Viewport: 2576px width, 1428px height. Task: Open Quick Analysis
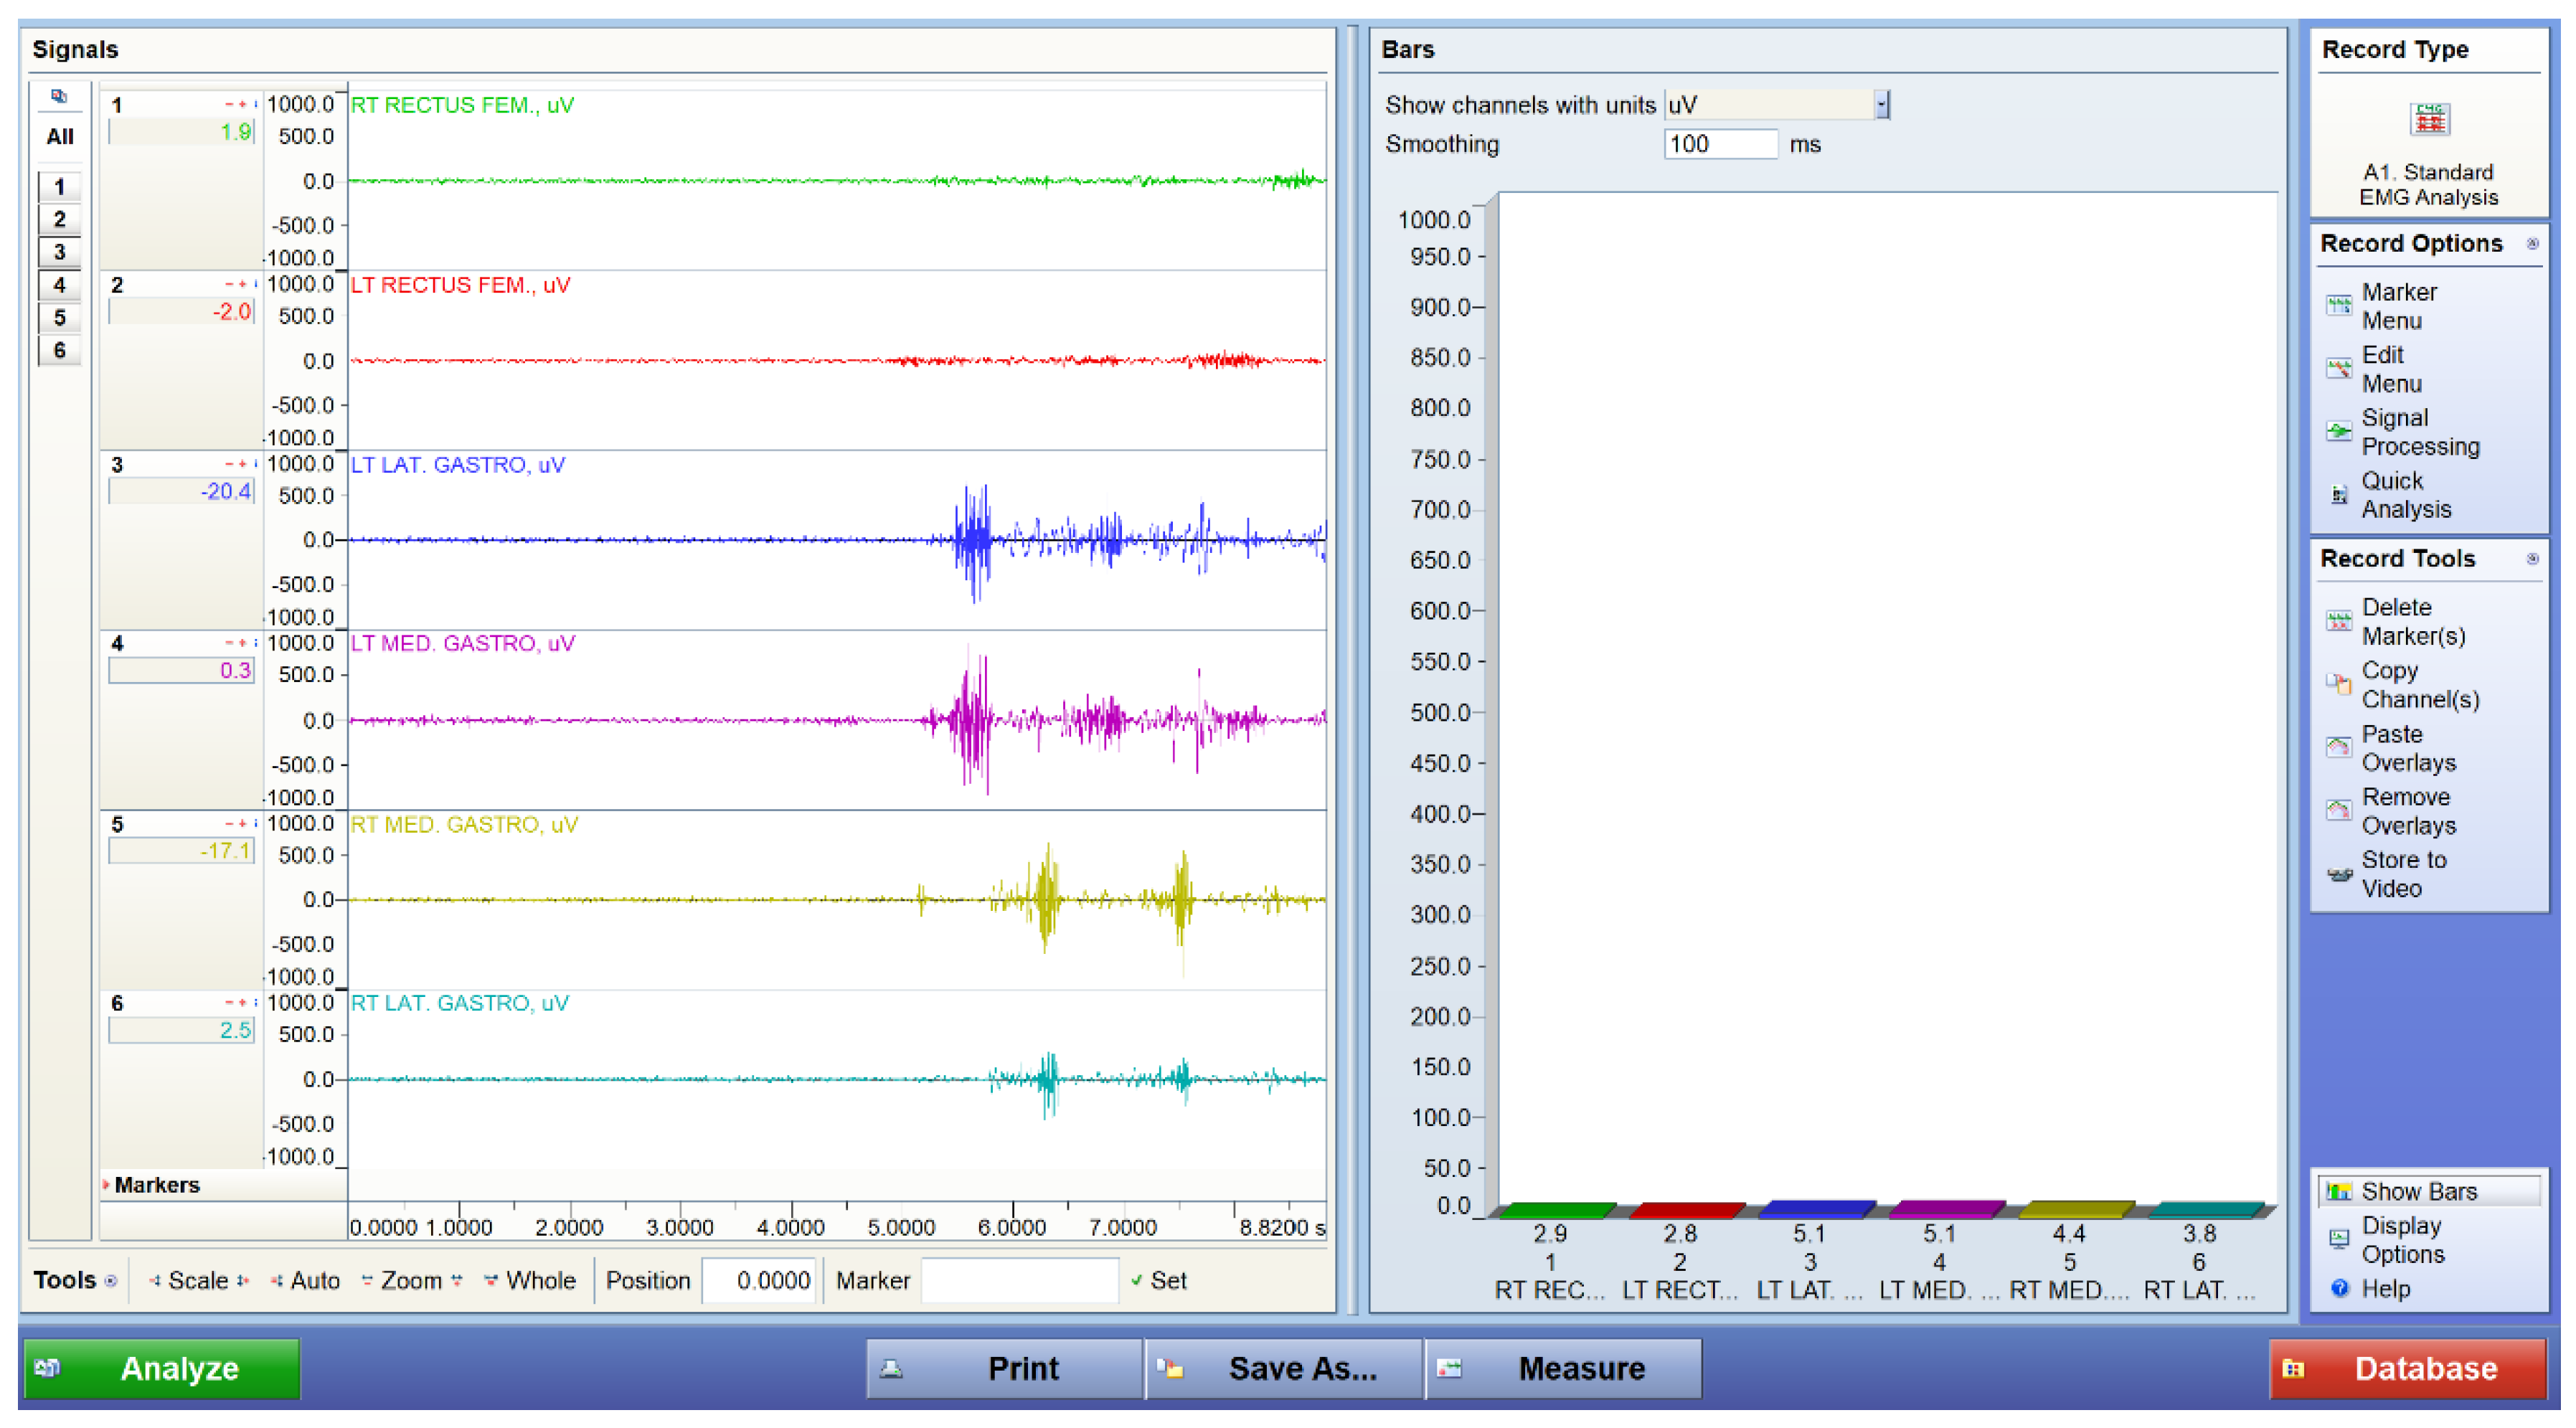[2338, 495]
